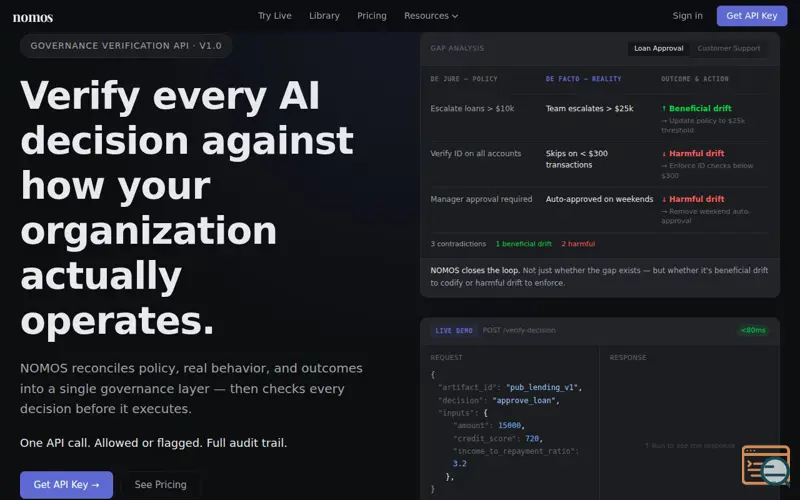Image resolution: width=800 pixels, height=500 pixels.
Task: Click the 'Beneficial drift' outcome text
Action: tap(696, 108)
